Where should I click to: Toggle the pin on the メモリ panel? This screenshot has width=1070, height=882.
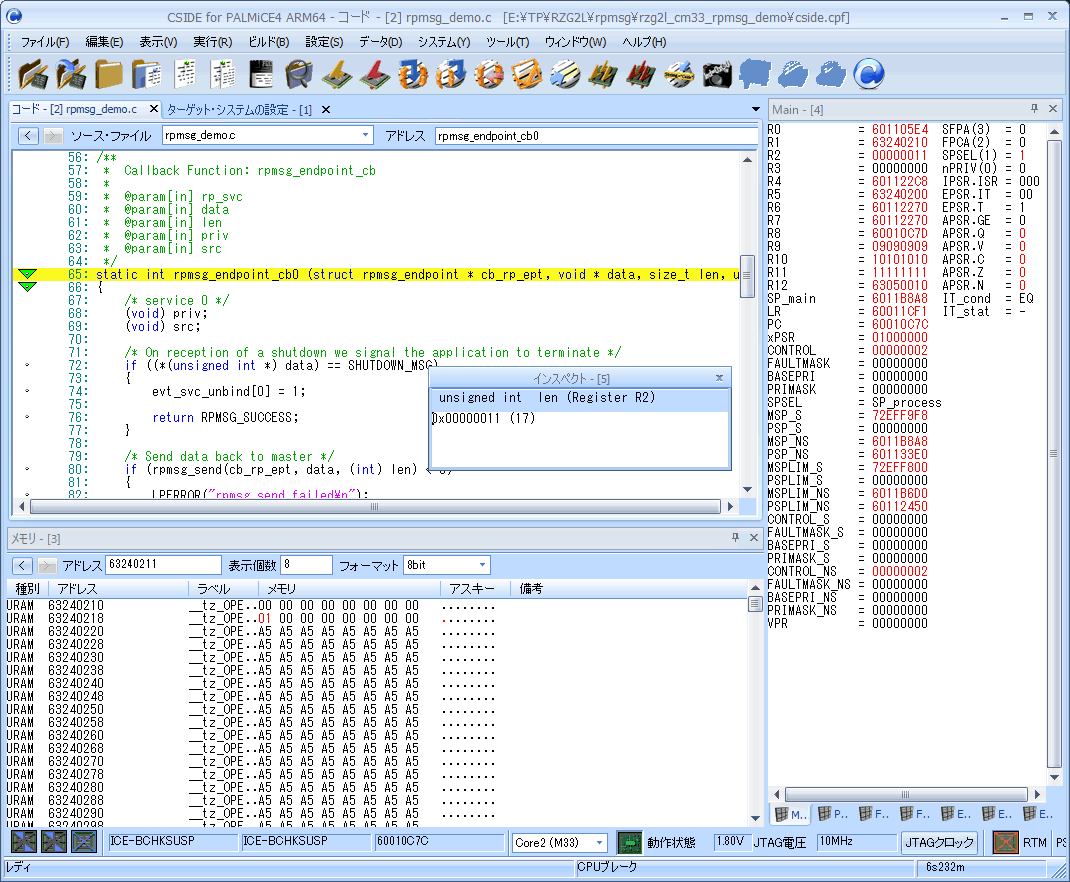[x=735, y=538]
